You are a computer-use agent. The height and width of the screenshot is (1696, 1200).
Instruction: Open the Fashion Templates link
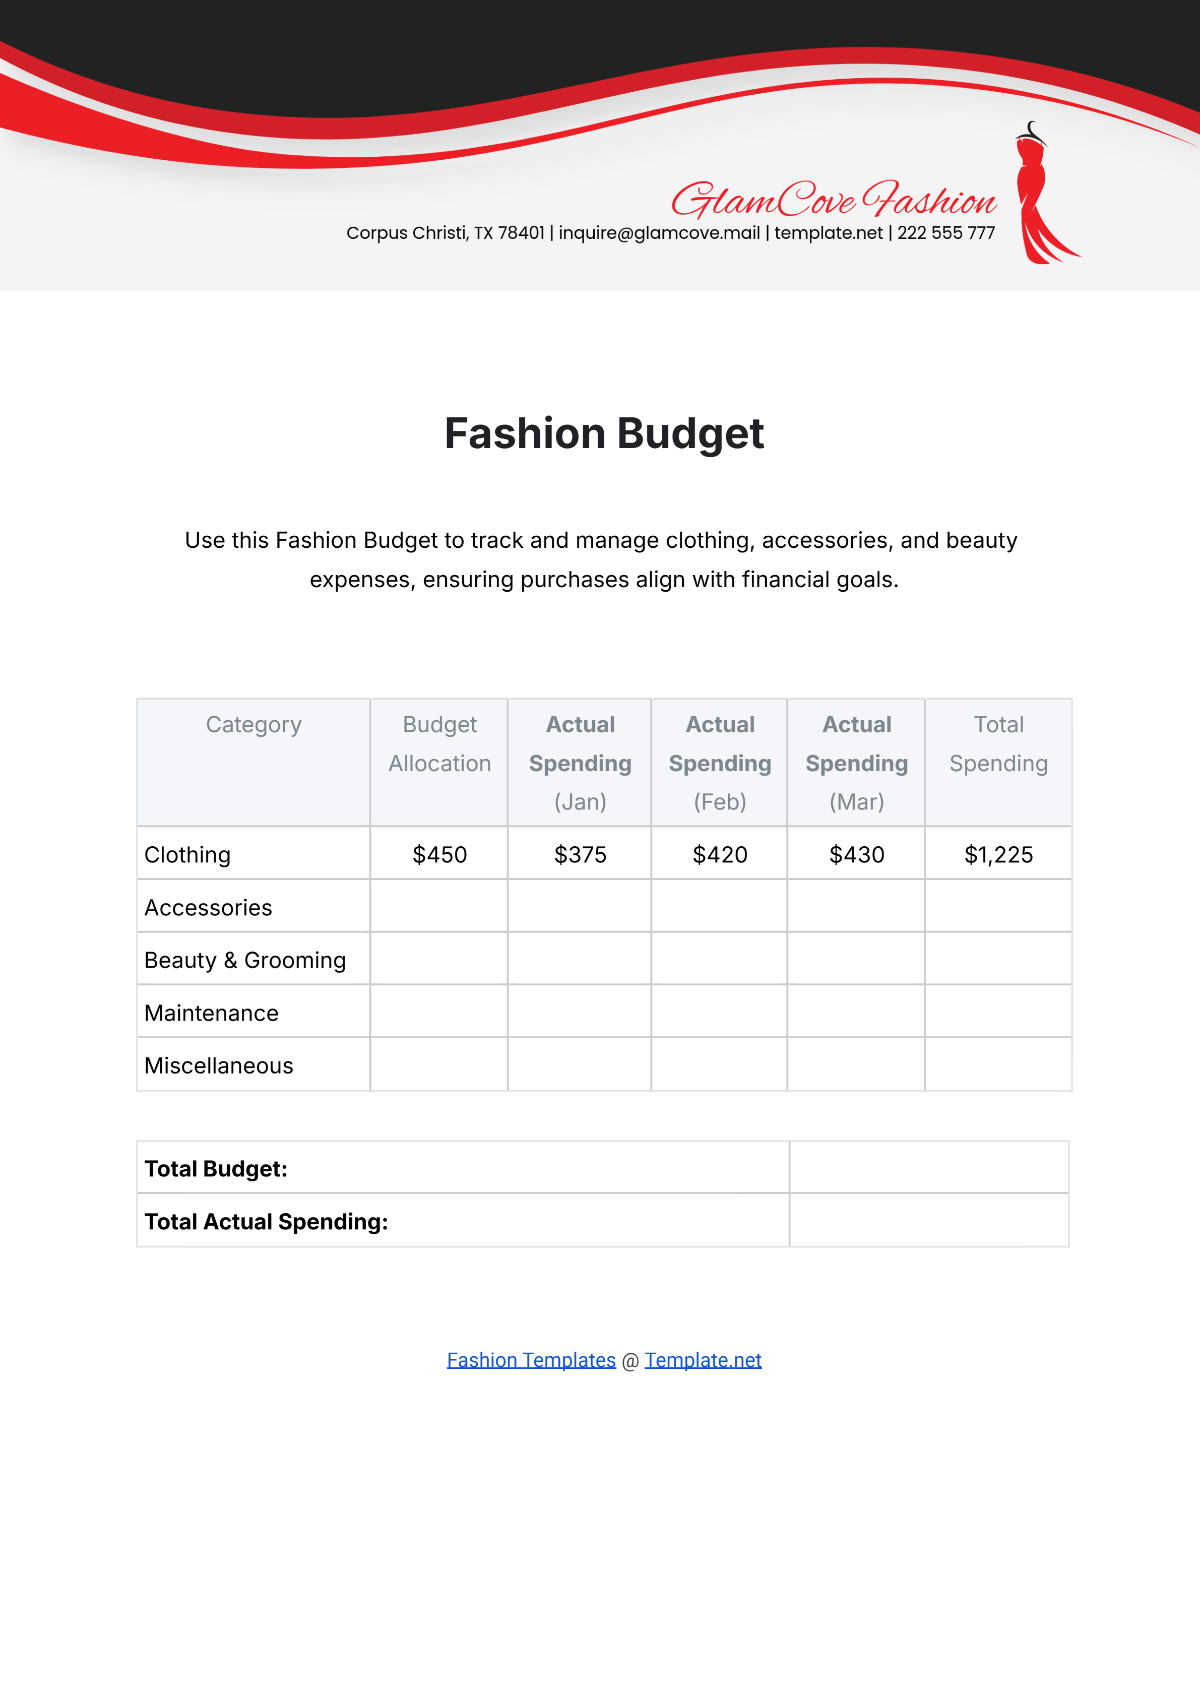[x=531, y=1360]
